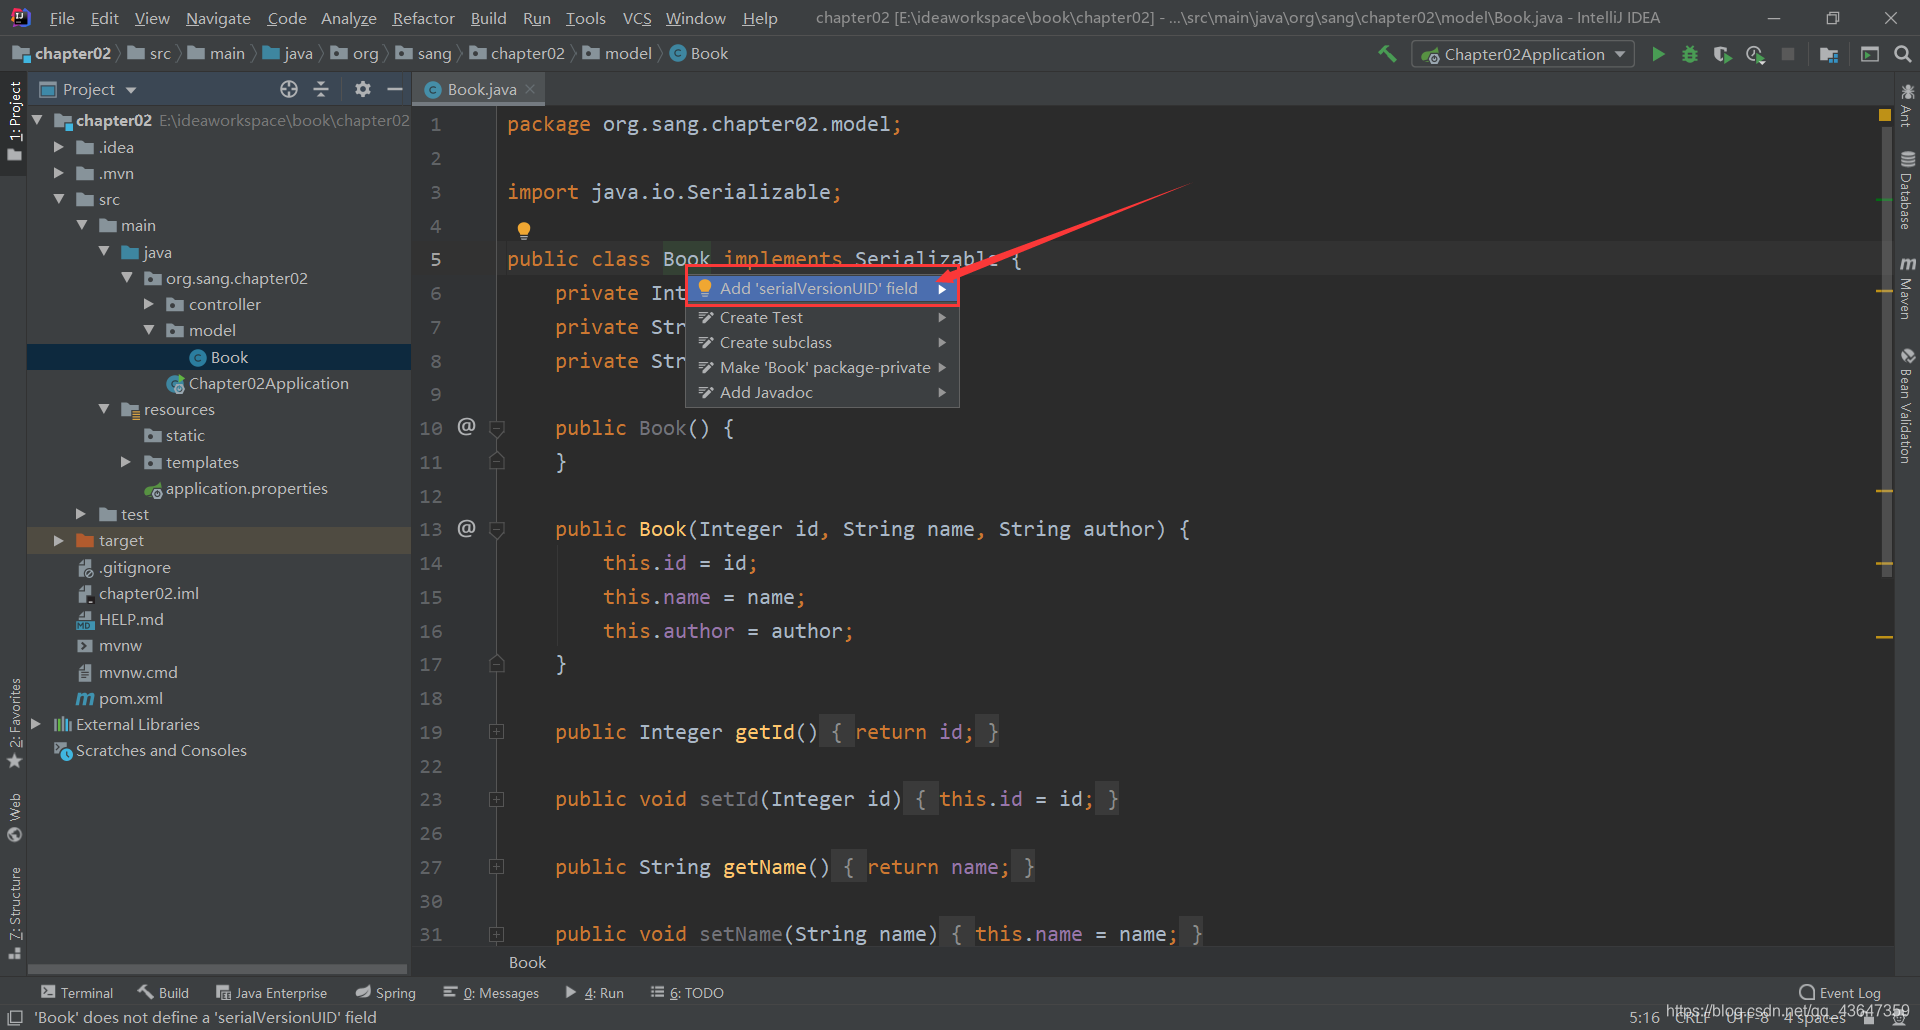The width and height of the screenshot is (1920, 1030).
Task: Choose Add 'serialVersionUID' field intention
Action: (x=822, y=288)
